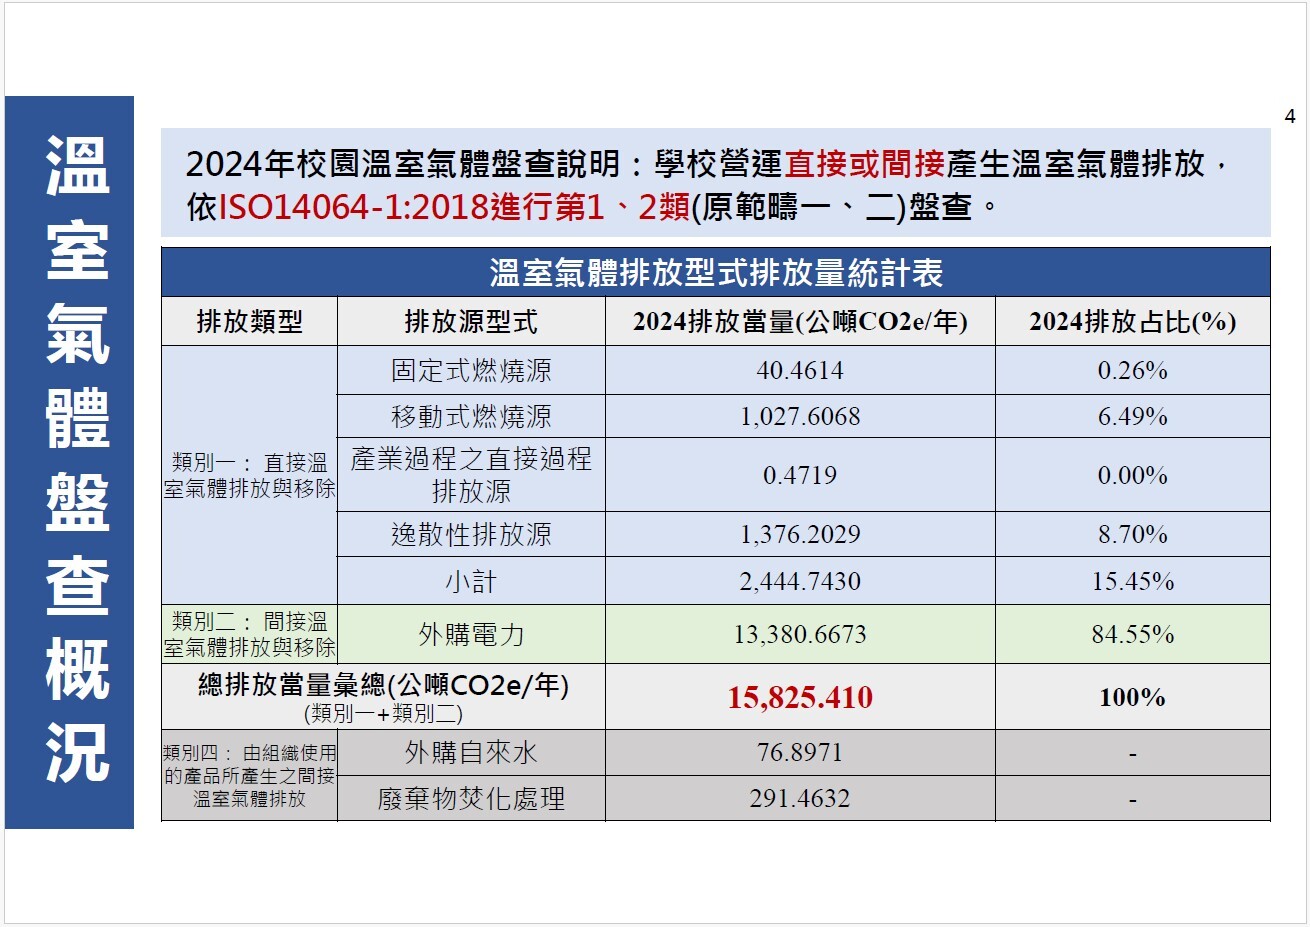This screenshot has height=927, width=1310.
Task: Click the 84.55% percentage cell
Action: [1132, 635]
